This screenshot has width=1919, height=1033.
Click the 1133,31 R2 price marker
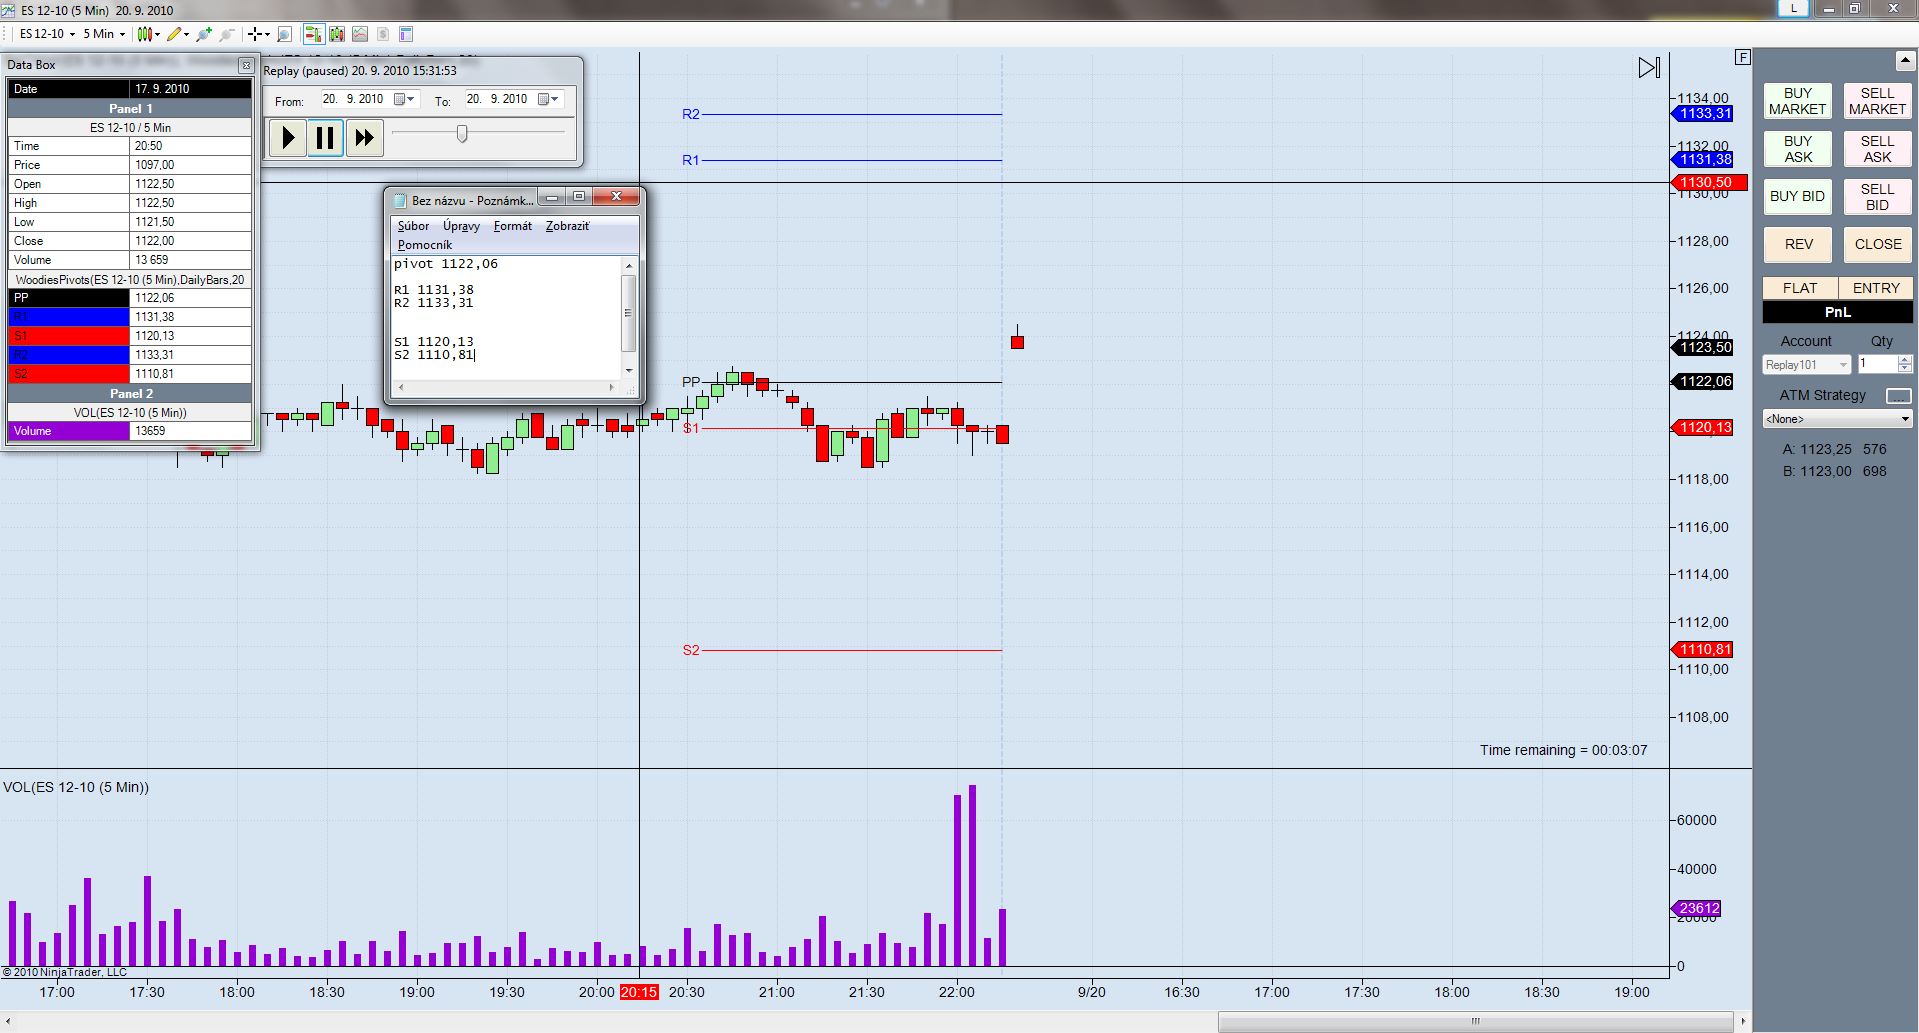pyautogui.click(x=1702, y=114)
